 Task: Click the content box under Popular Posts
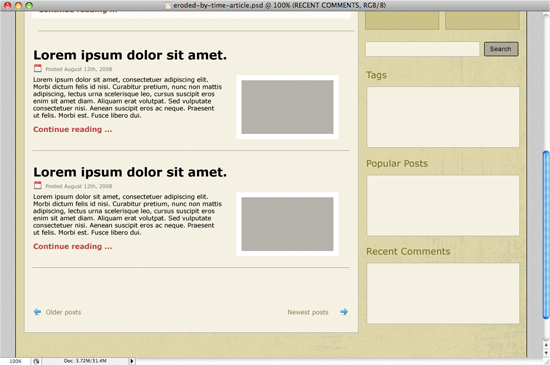pyautogui.click(x=443, y=205)
